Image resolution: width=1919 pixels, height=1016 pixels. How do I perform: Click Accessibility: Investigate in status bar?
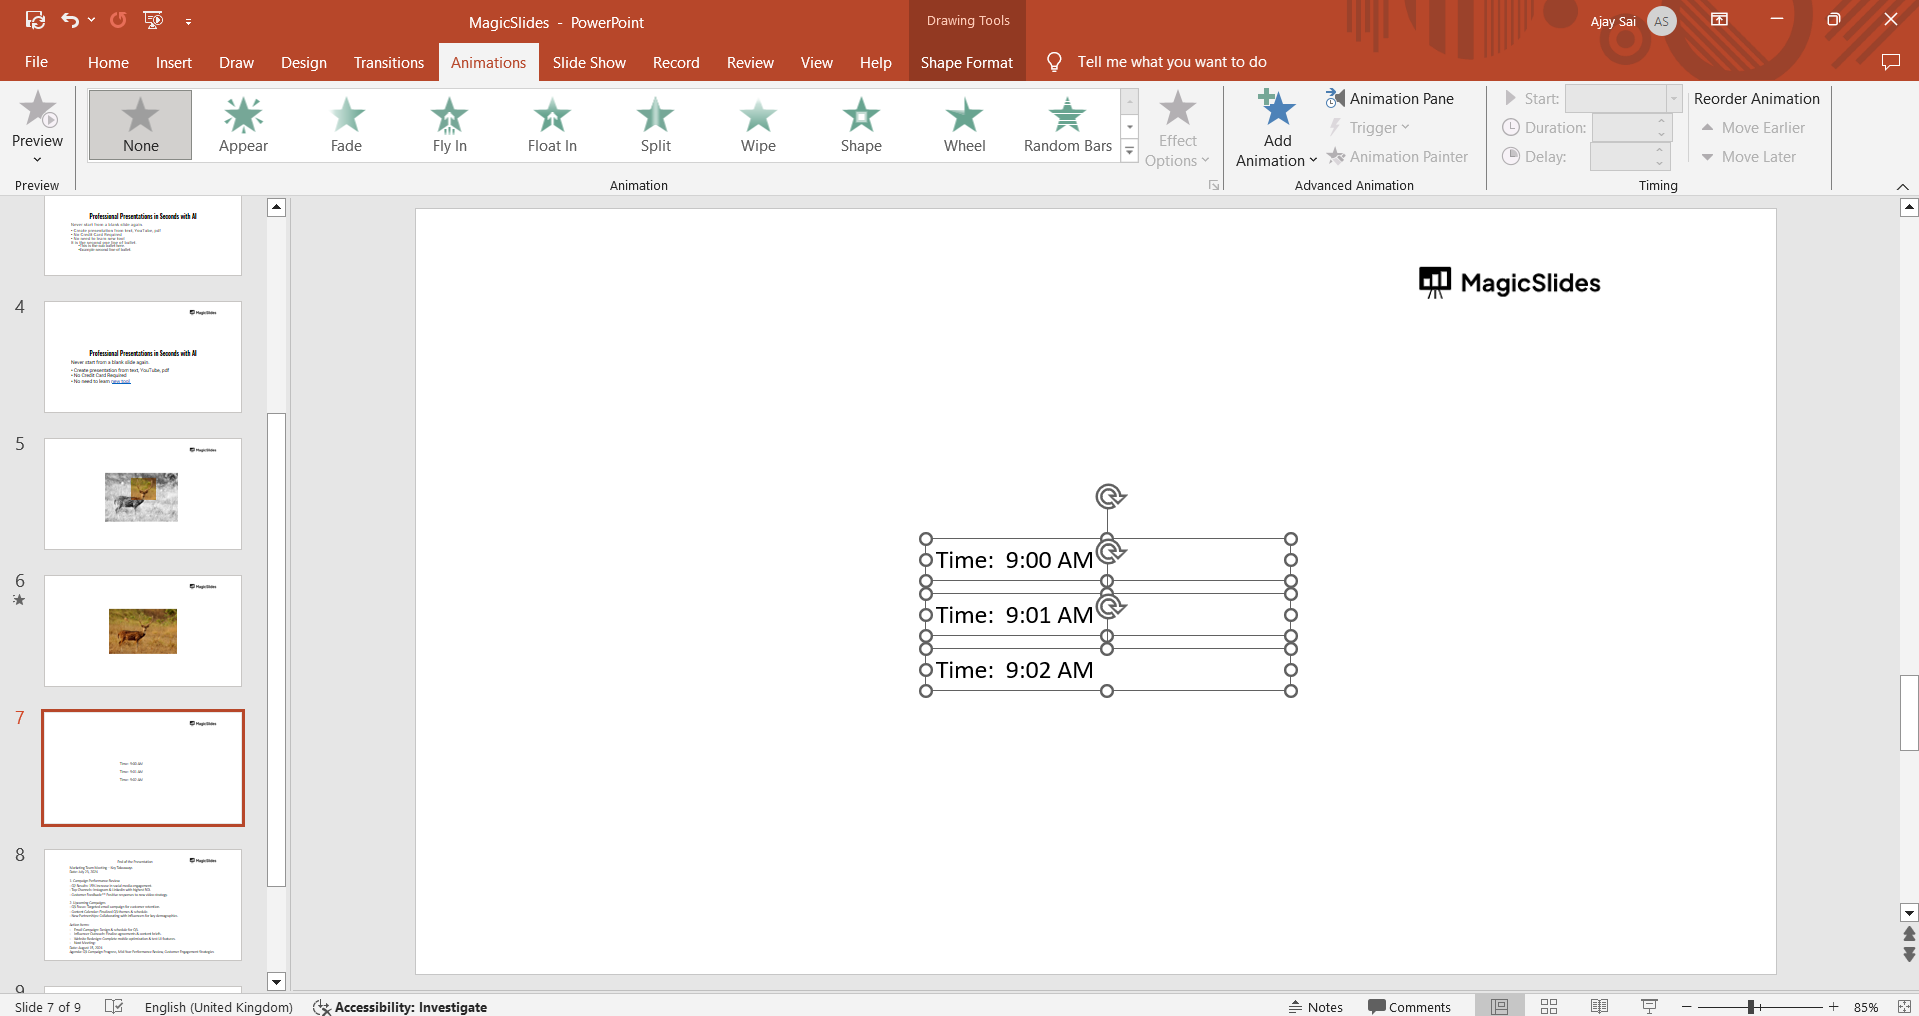click(x=400, y=1007)
